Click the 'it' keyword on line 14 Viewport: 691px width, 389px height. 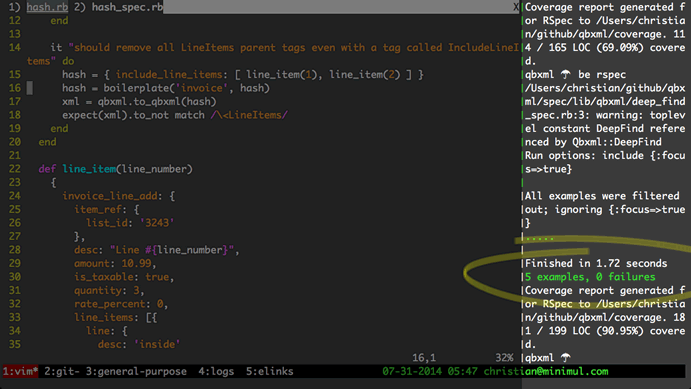click(x=56, y=48)
